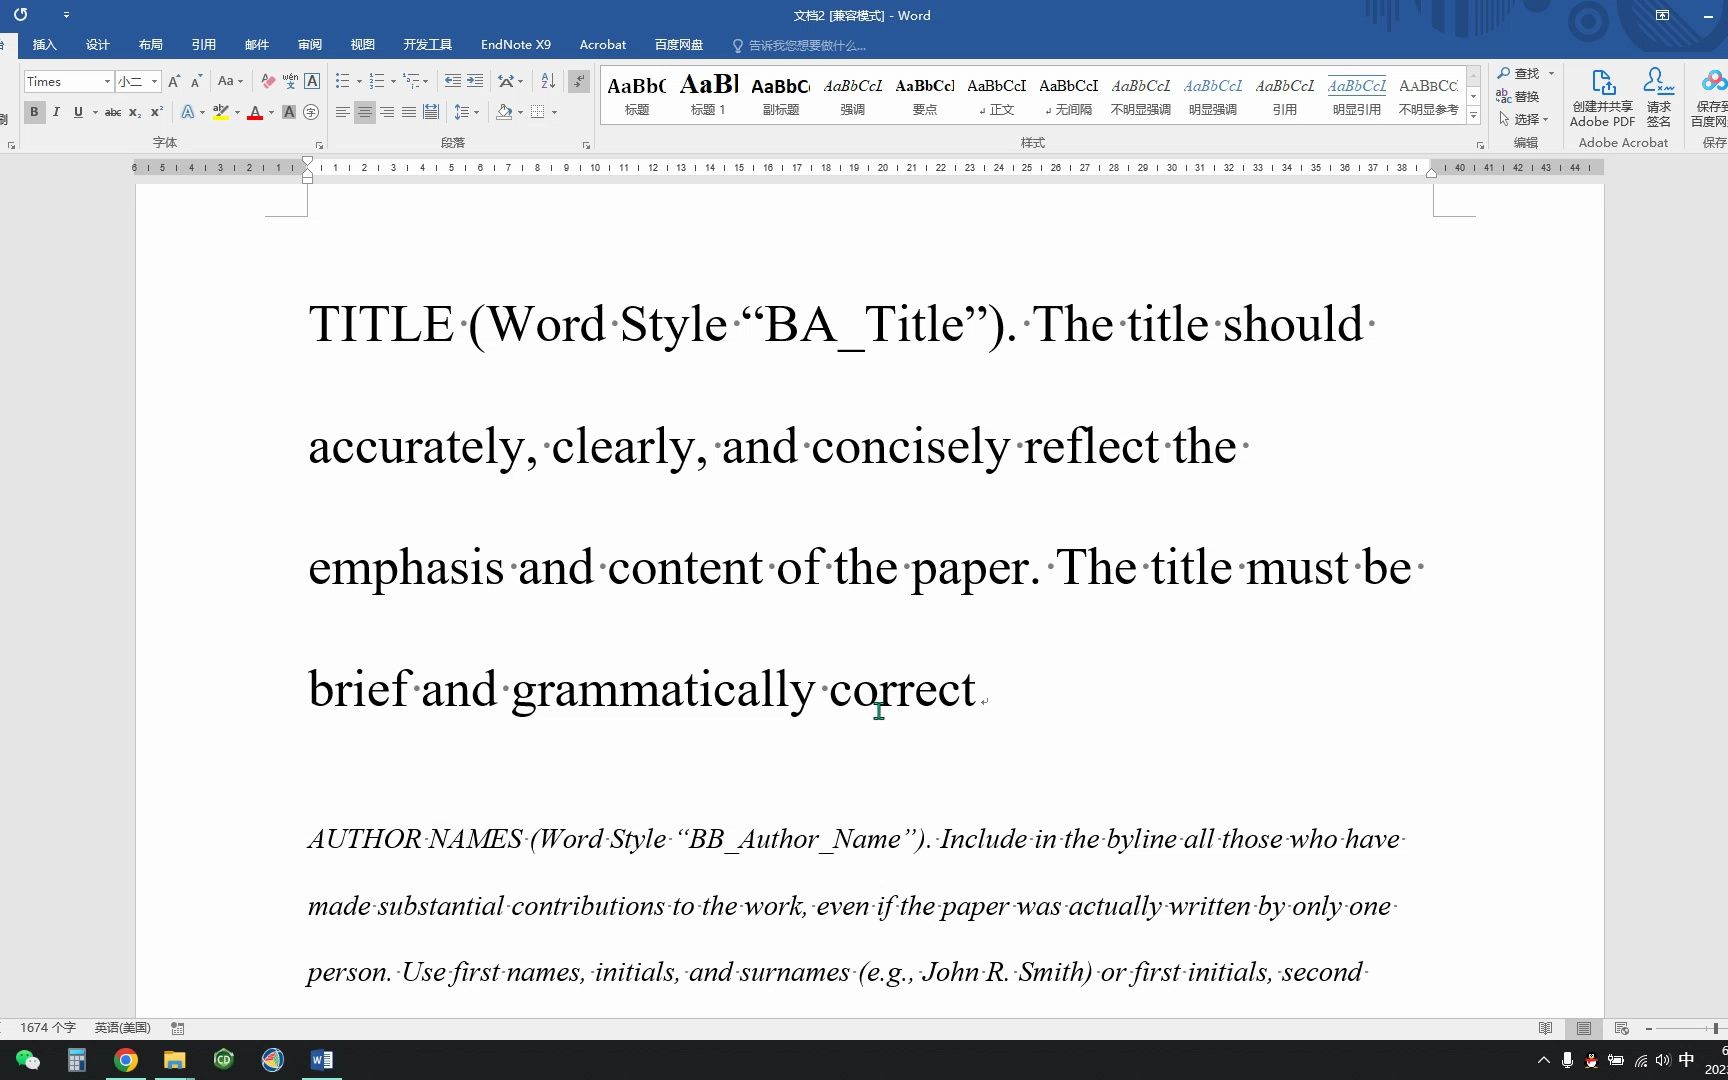
Task: Click the Request Signature (请求签名) icon
Action: click(x=1659, y=98)
